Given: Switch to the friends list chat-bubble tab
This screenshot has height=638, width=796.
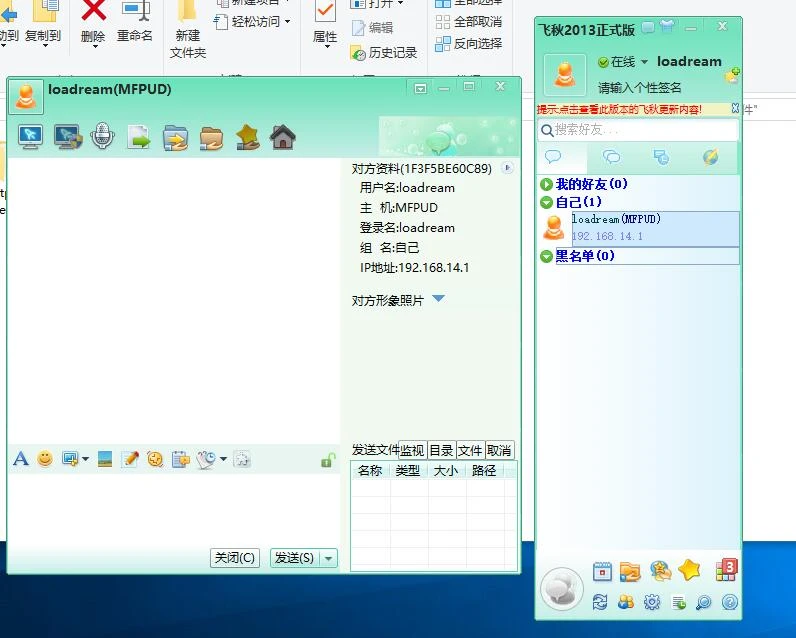Looking at the screenshot, I should tap(553, 157).
